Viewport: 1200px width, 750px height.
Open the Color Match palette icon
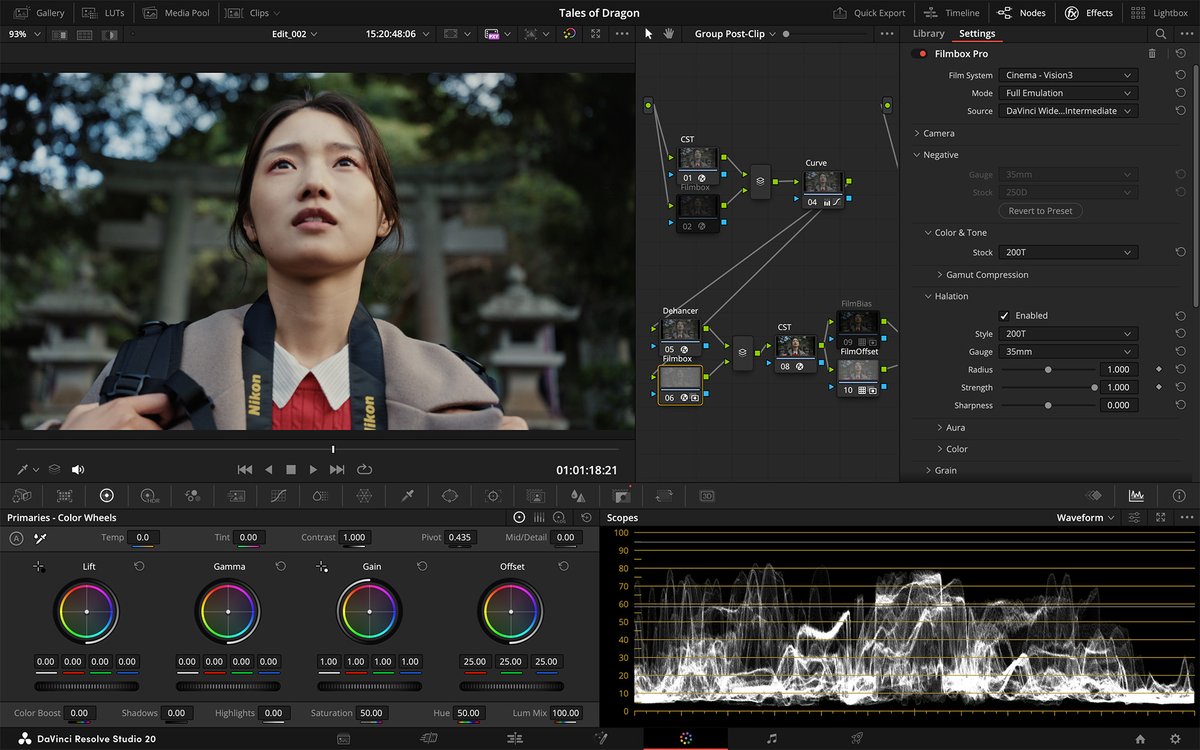click(64, 495)
